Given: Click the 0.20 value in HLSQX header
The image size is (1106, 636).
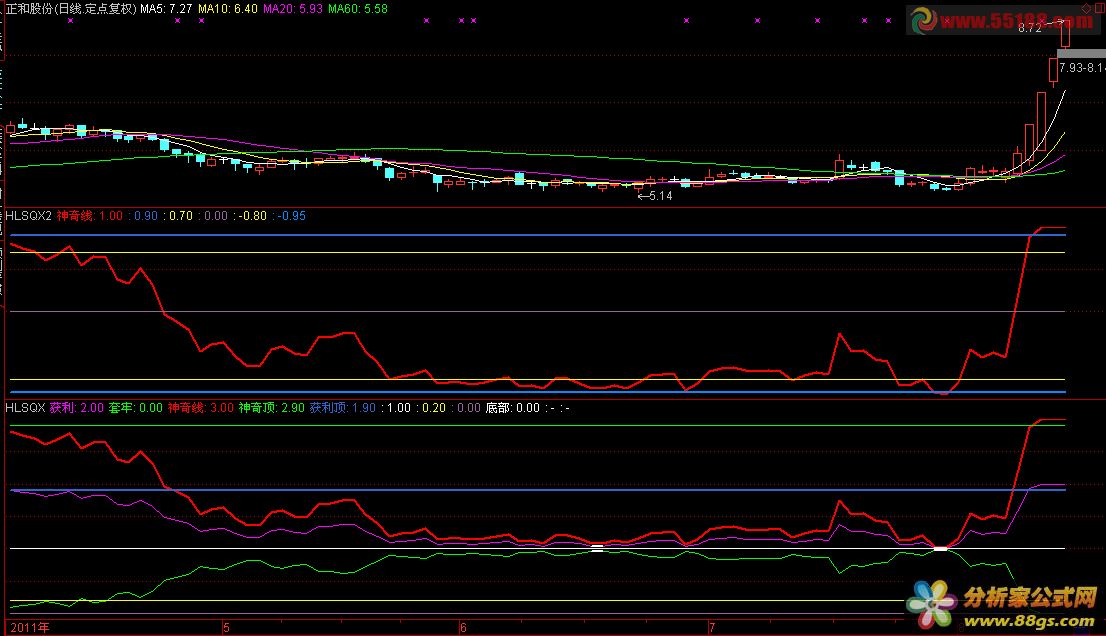Looking at the screenshot, I should click(x=434, y=408).
